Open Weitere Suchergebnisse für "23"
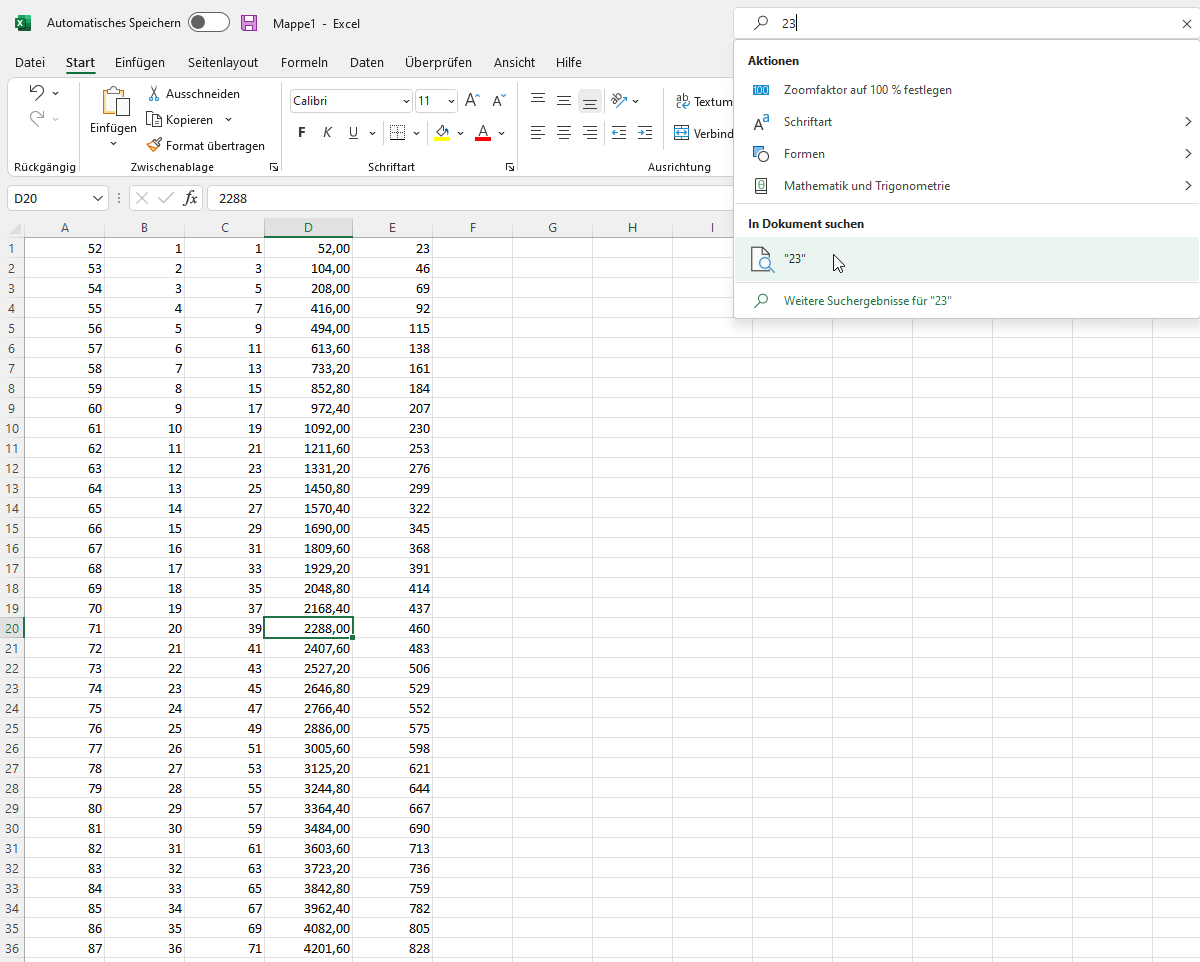 pos(867,300)
